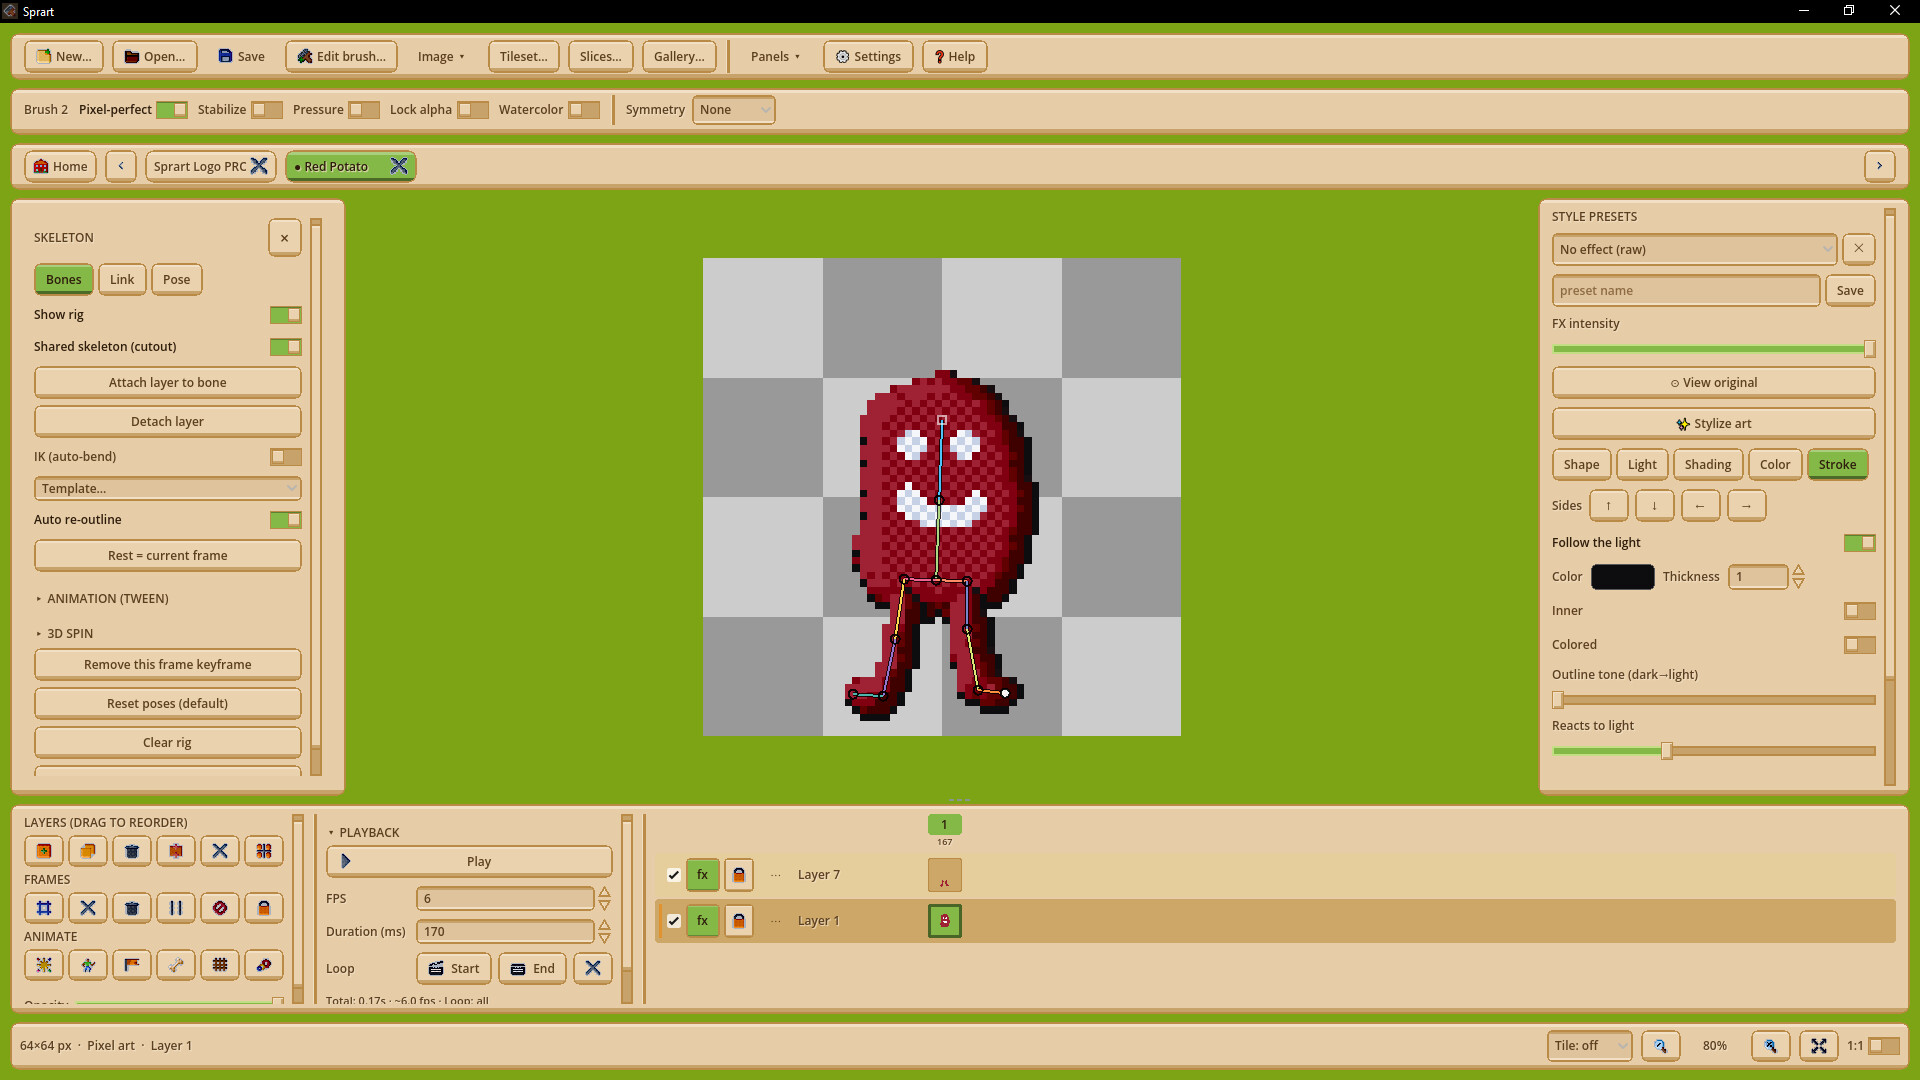Screen dimensions: 1920x1080
Task: Open the Symmetry dropdown
Action: pos(734,110)
